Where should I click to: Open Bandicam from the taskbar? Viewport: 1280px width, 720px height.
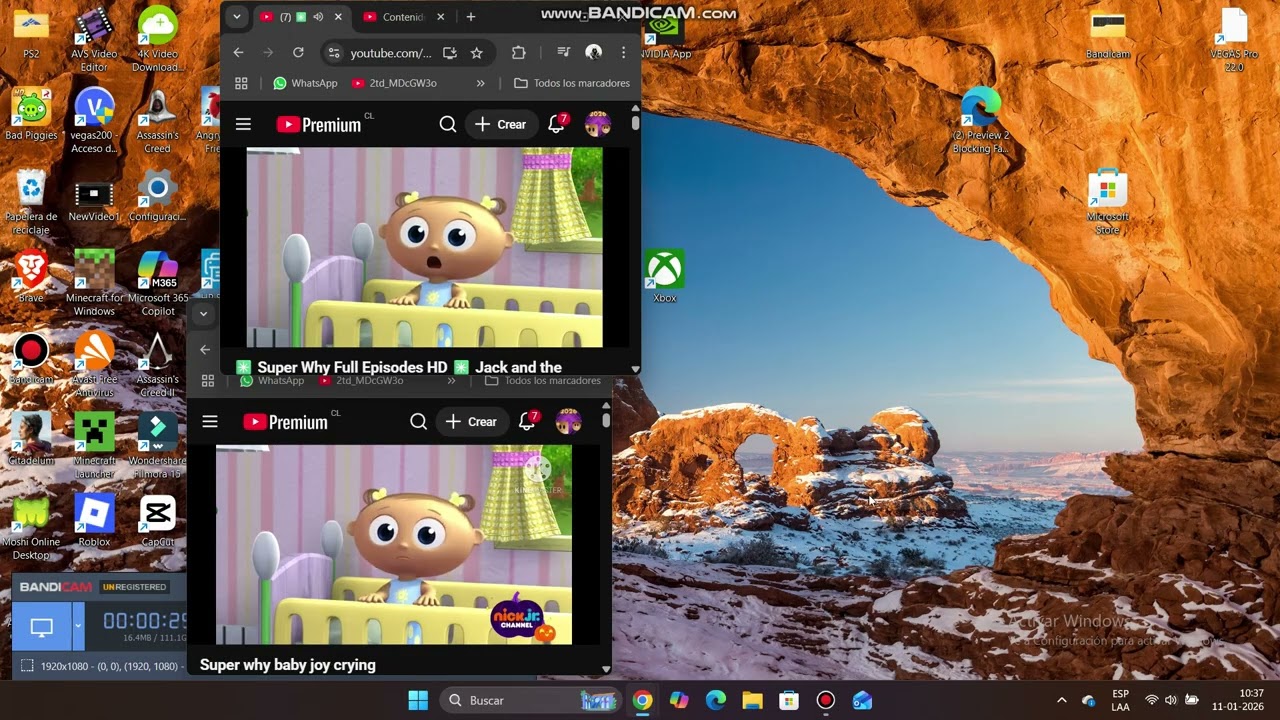825,700
